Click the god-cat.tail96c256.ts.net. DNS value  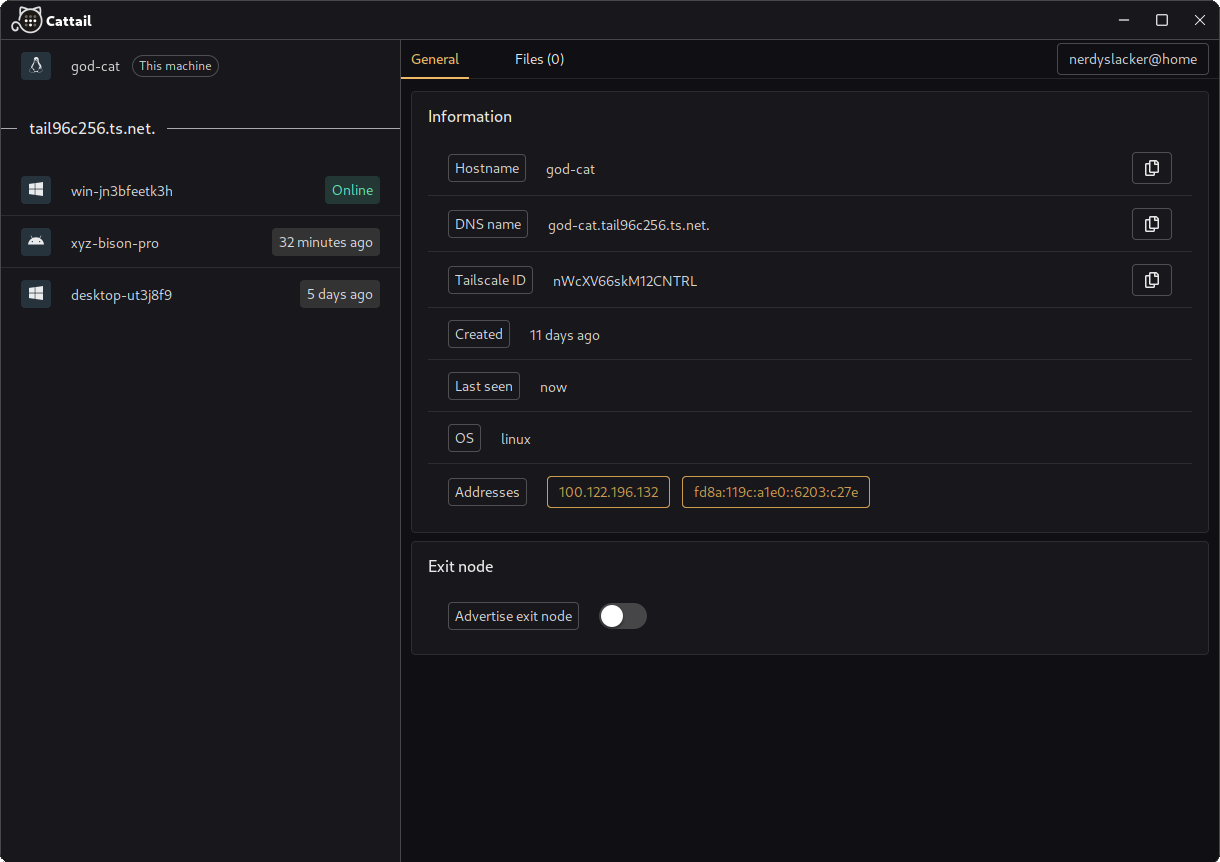click(x=629, y=225)
